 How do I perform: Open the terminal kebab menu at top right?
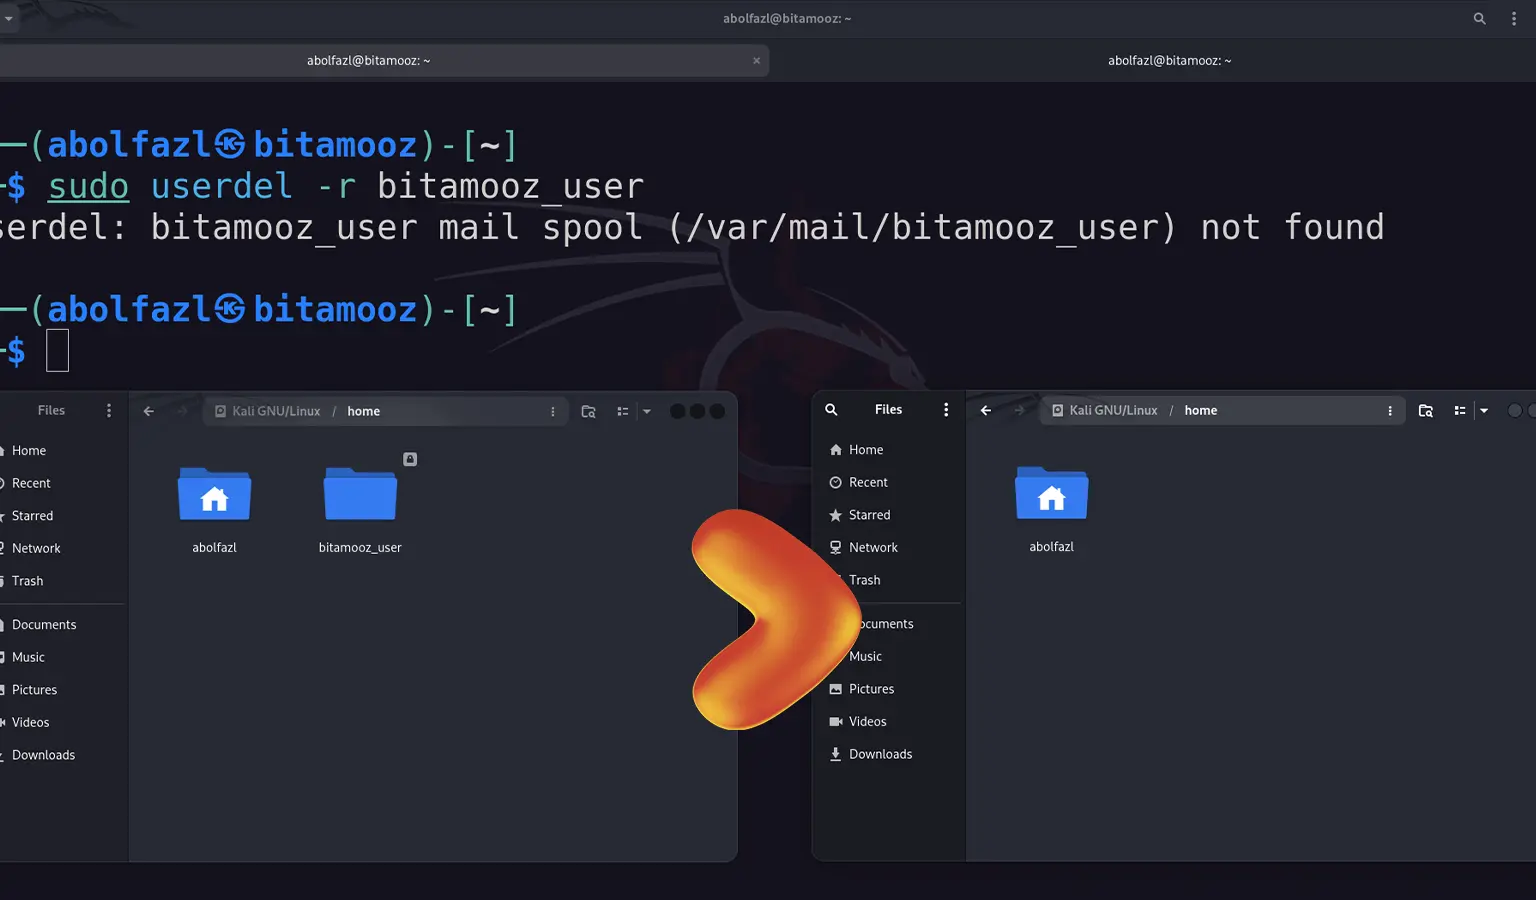1514,19
